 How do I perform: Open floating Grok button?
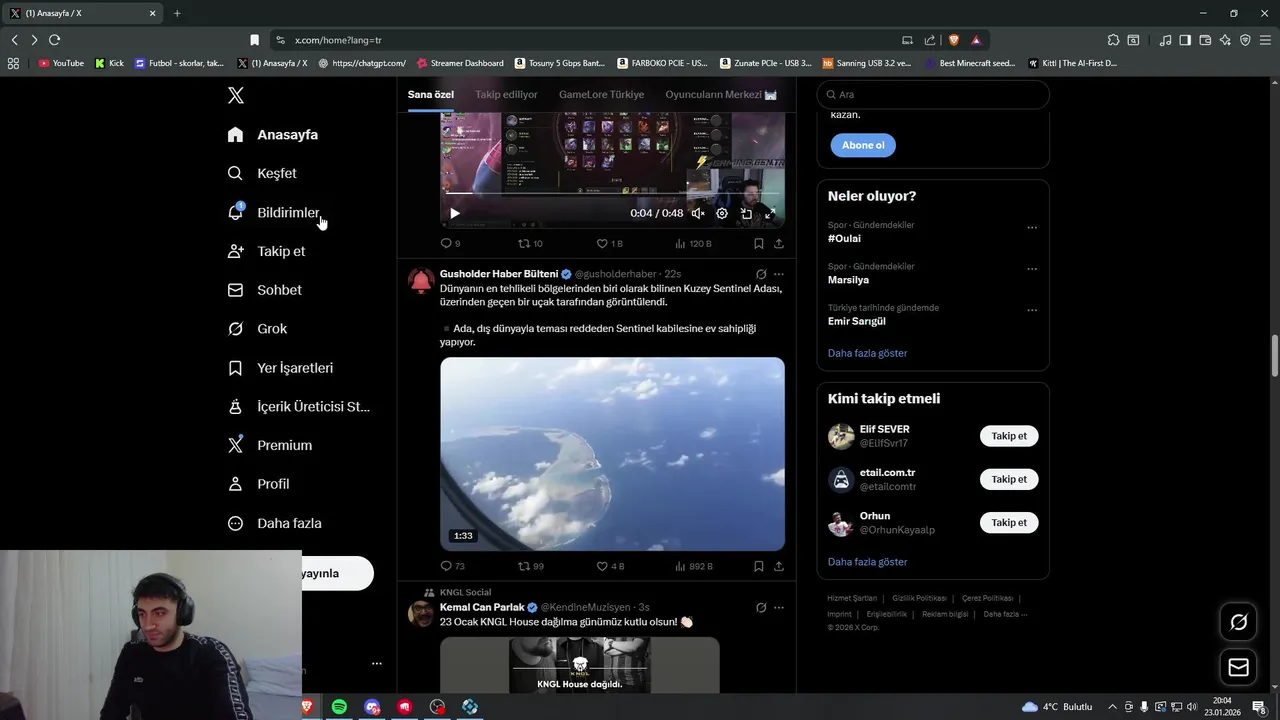pyautogui.click(x=1239, y=622)
